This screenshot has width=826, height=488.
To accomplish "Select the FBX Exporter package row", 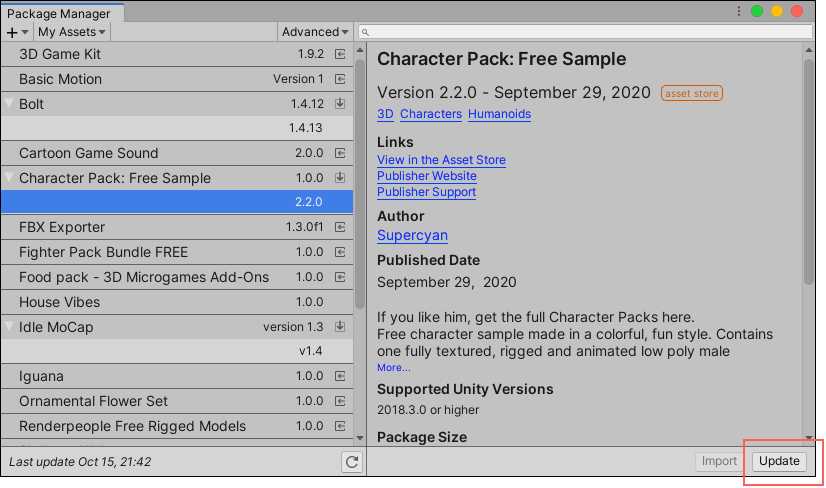I will pyautogui.click(x=177, y=227).
